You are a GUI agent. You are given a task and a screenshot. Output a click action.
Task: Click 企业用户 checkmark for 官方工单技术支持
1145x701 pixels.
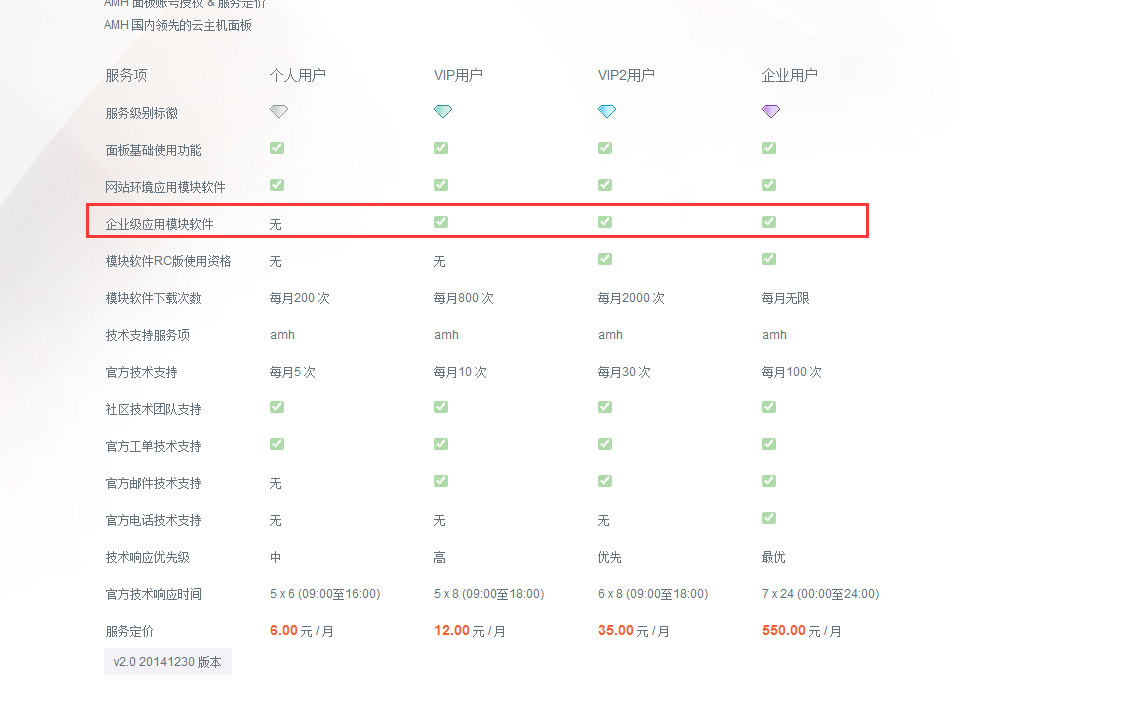769,444
